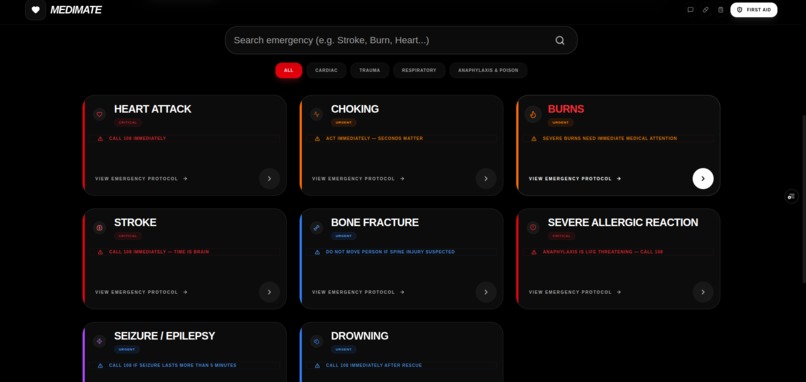
Task: Click the Burns flame icon
Action: click(x=533, y=114)
